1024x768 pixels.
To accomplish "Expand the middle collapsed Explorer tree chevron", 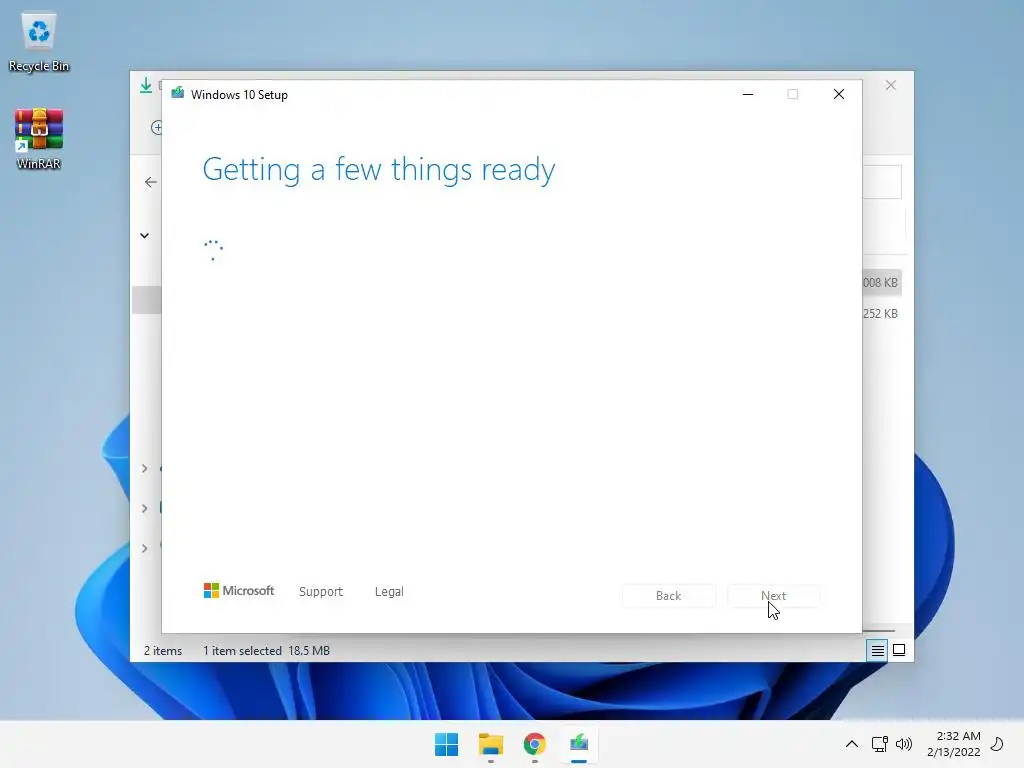I will 144,508.
